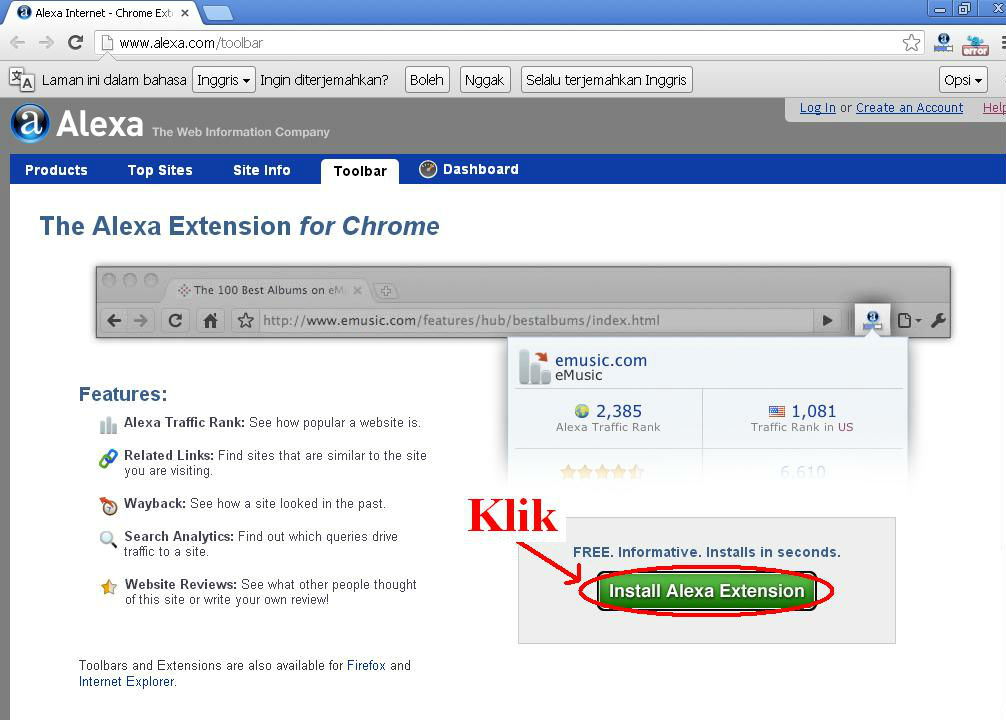Viewport: 1006px width, 720px height.
Task: Reload the page with refresh icon
Action: point(75,42)
